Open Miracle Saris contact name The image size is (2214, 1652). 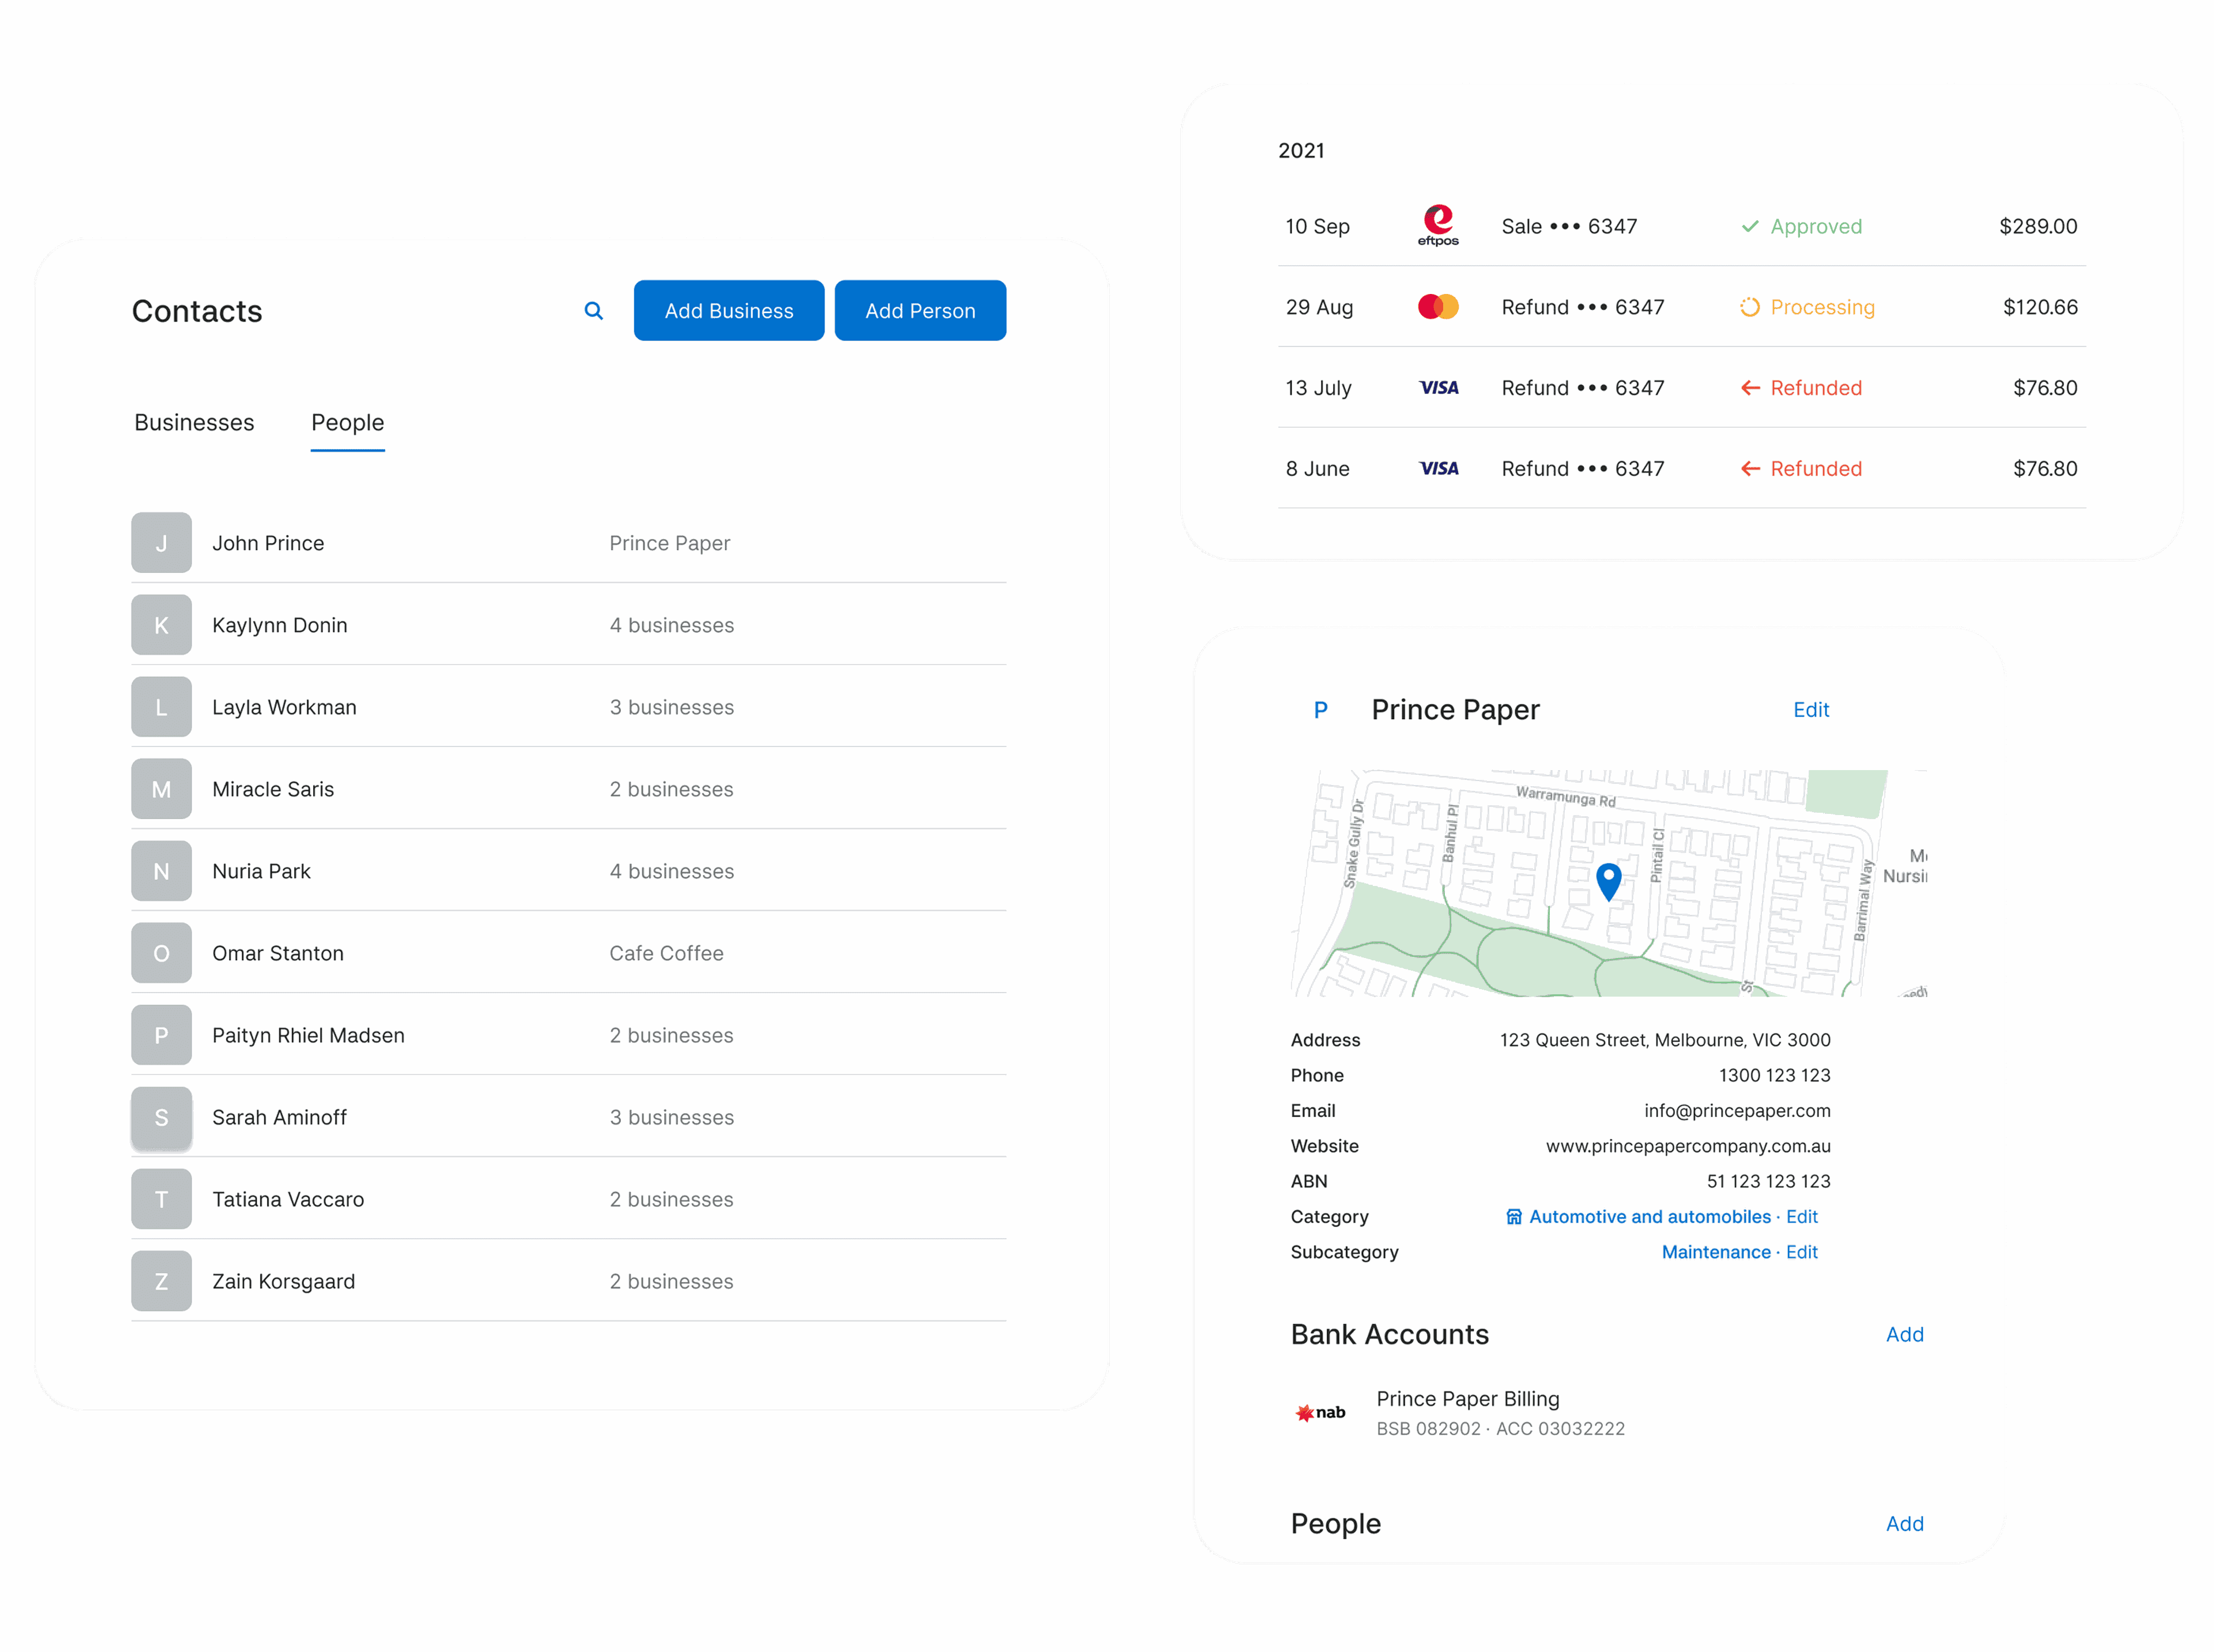pyautogui.click(x=273, y=789)
